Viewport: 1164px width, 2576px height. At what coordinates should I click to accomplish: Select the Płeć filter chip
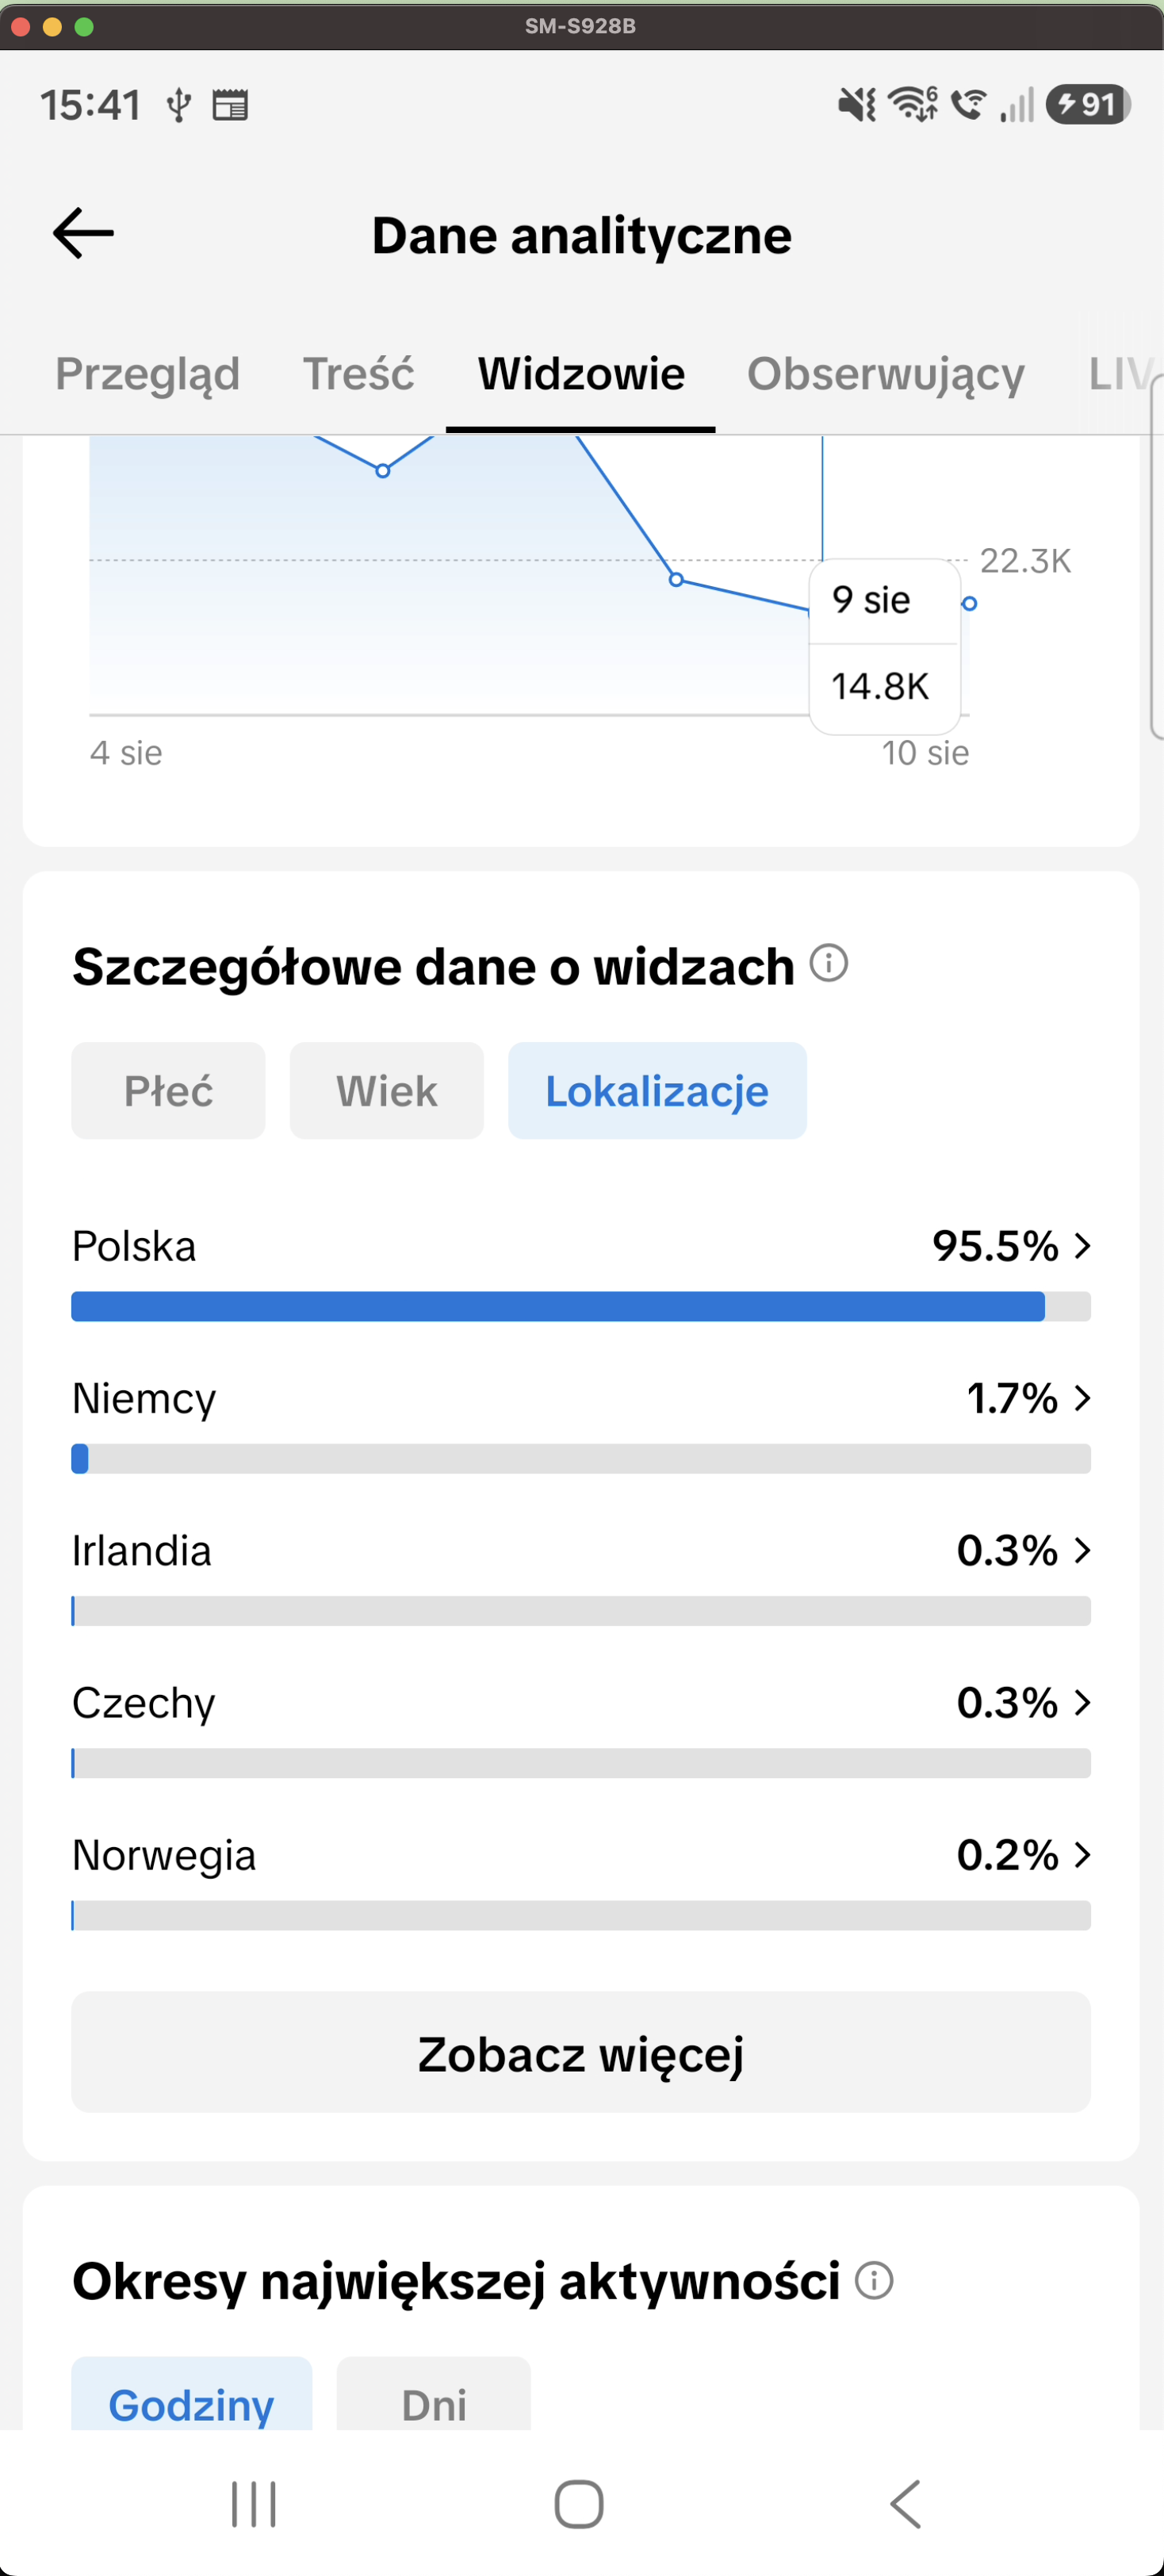pos(168,1091)
